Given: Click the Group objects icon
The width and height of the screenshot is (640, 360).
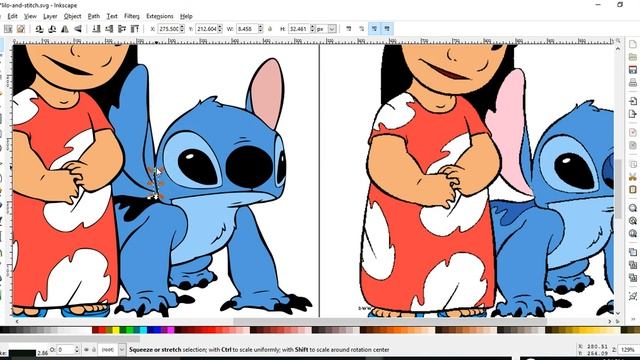Looking at the screenshot, I should (633, 296).
